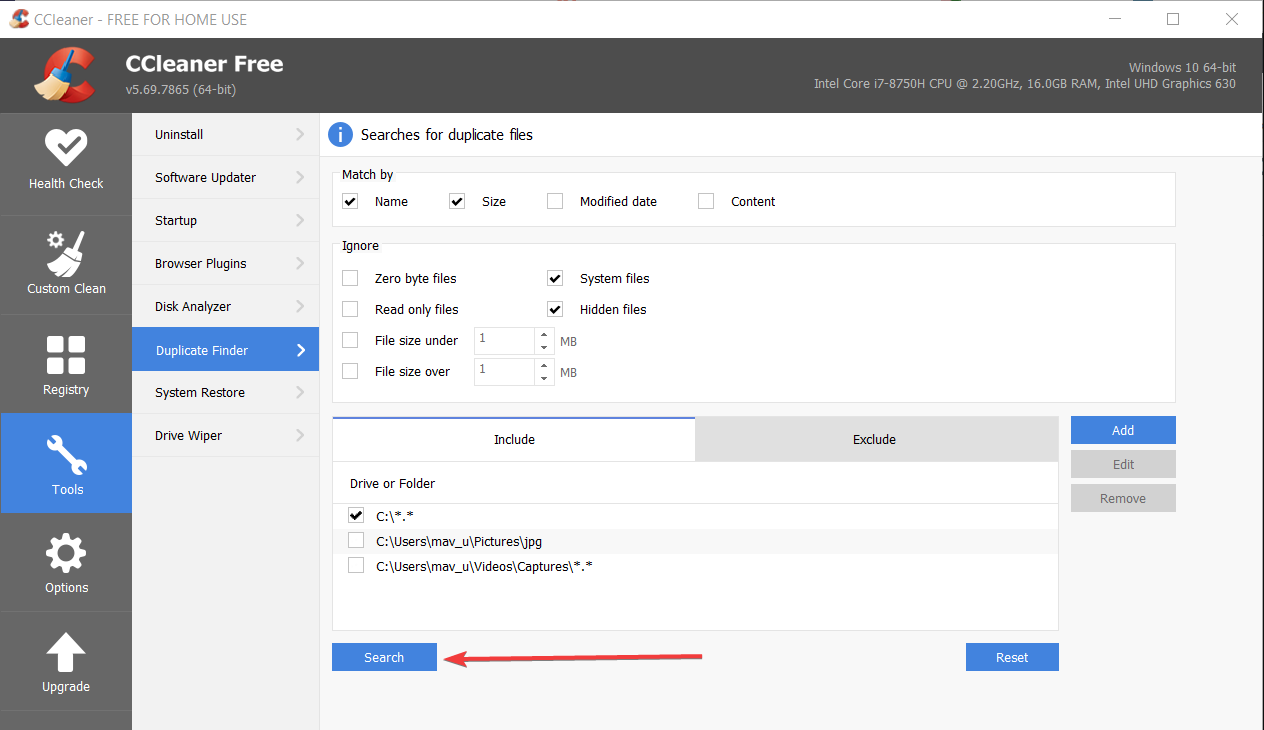Tick Ignore Read only files

350,309
